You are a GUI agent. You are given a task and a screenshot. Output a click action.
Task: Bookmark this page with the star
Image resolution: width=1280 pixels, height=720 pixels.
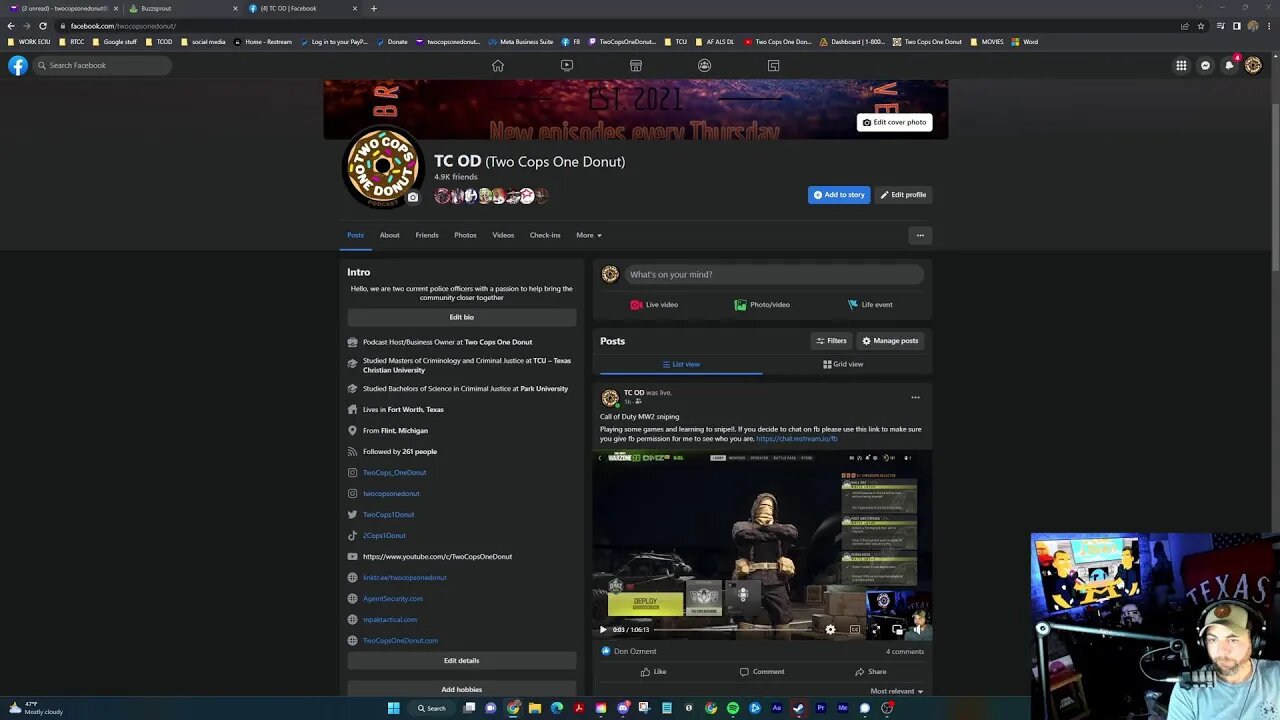click(1201, 26)
